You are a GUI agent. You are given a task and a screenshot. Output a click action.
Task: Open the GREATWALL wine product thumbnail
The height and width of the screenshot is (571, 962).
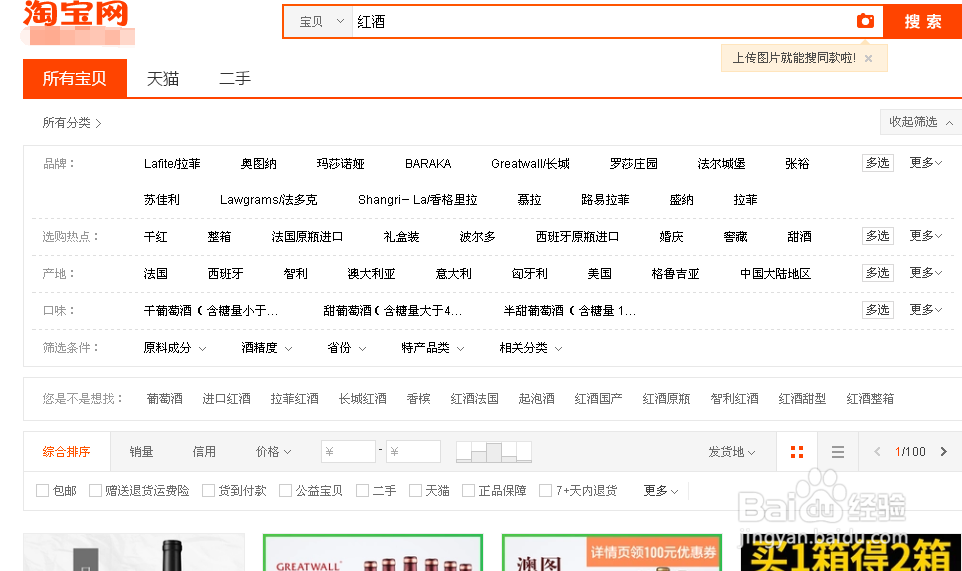pos(373,553)
